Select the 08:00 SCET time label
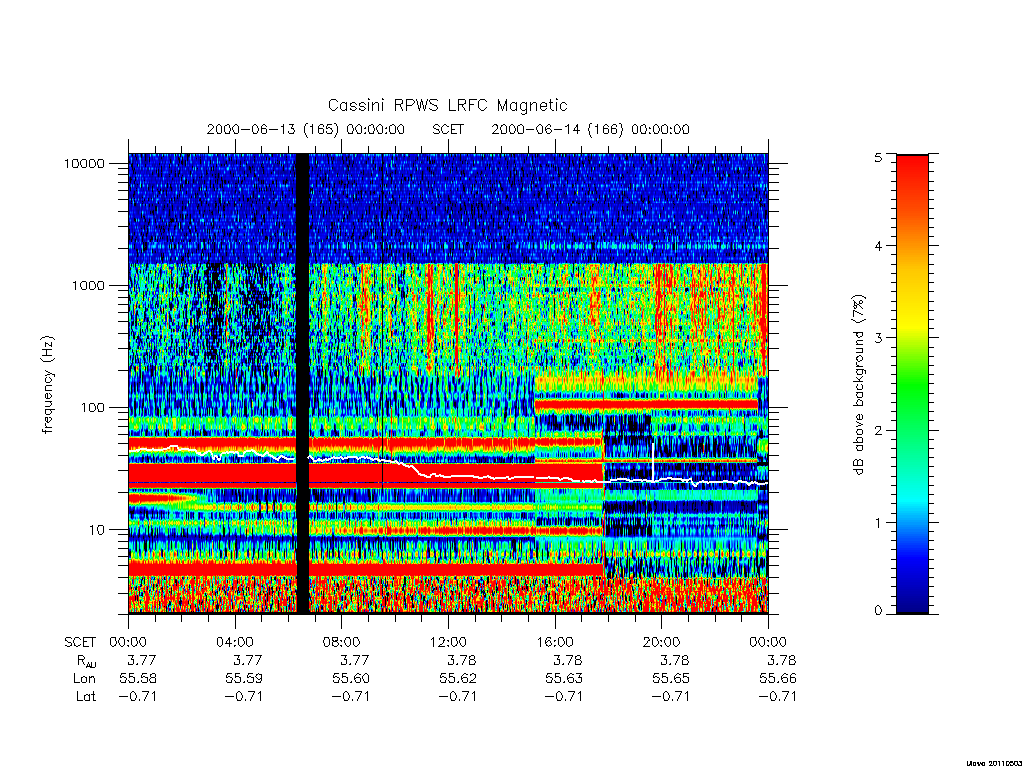The height and width of the screenshot is (768, 1024). pyautogui.click(x=342, y=642)
